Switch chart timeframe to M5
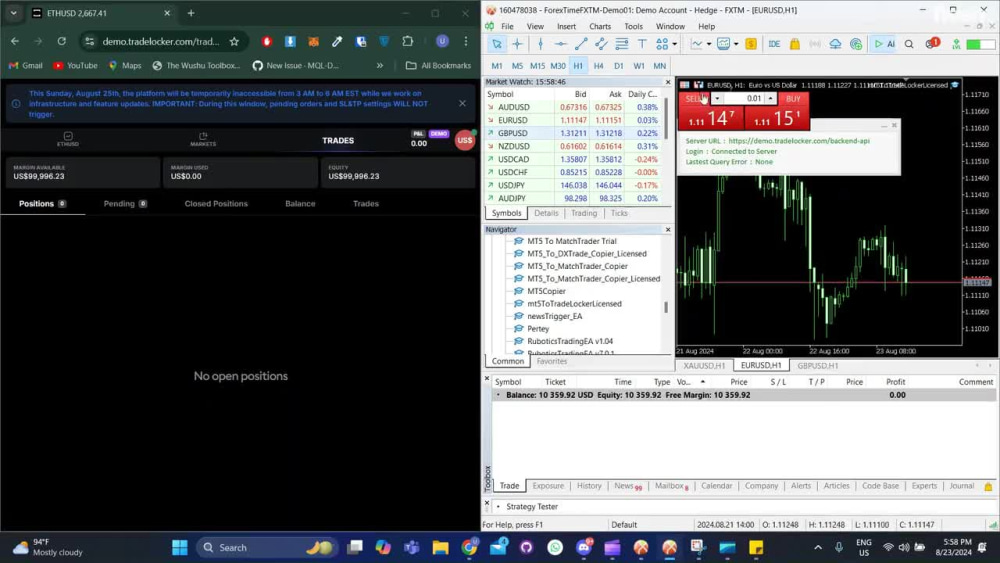 point(517,66)
